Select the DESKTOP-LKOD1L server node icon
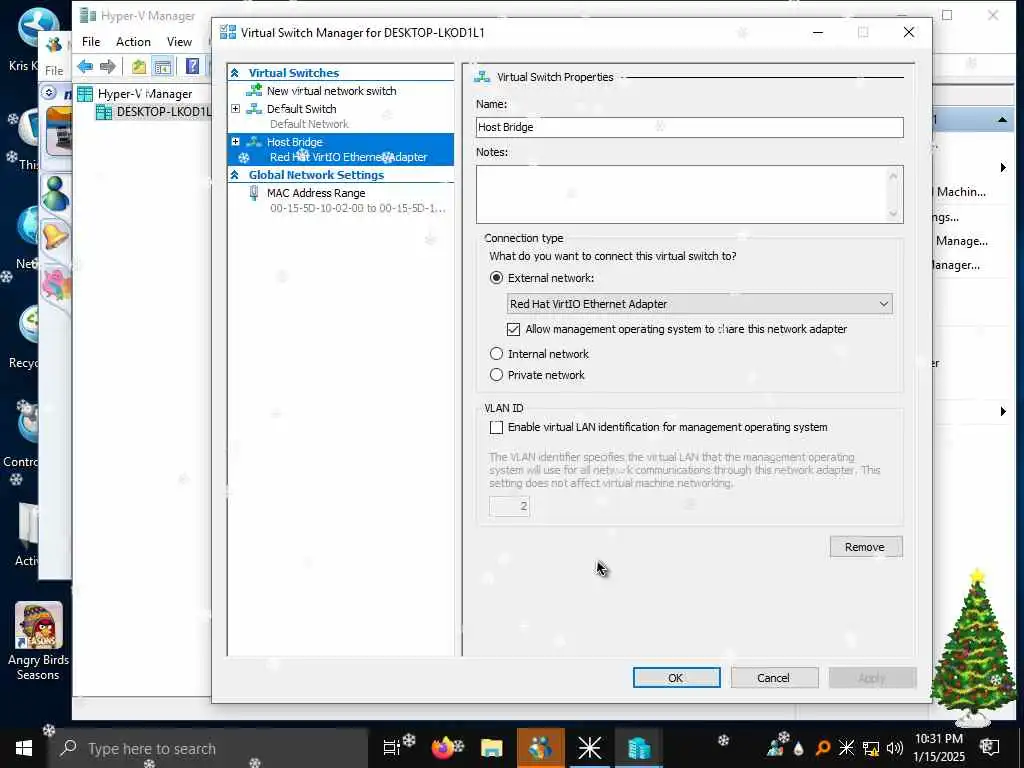The height and width of the screenshot is (768, 1024). click(104, 112)
